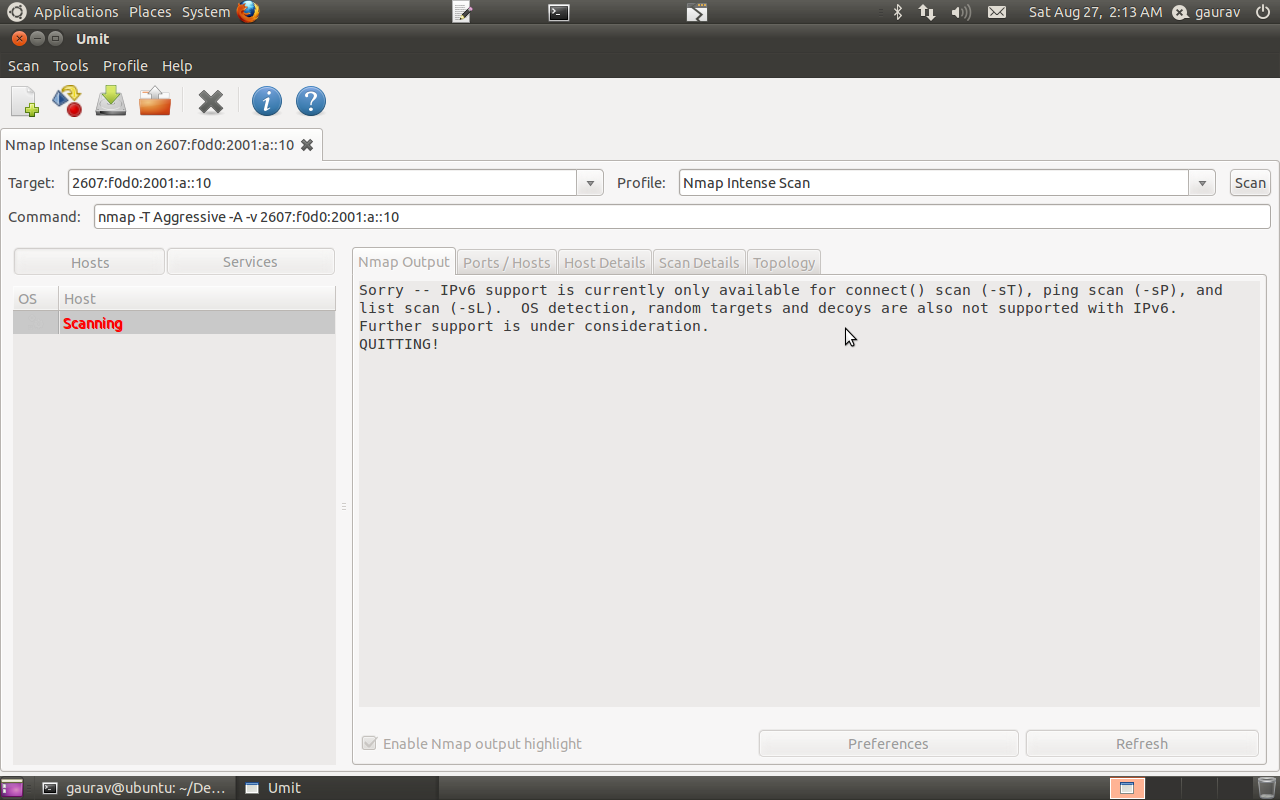Click the Scan button
This screenshot has width=1280, height=800.
pyautogui.click(x=1250, y=183)
